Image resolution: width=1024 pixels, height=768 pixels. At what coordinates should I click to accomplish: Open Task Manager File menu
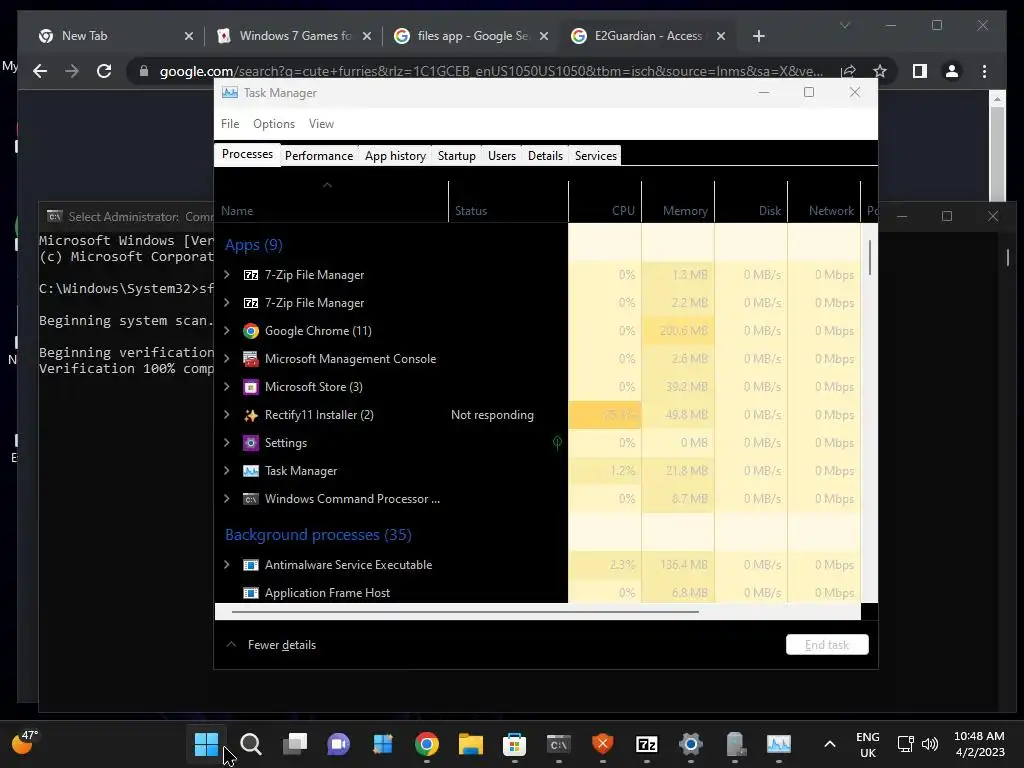click(230, 123)
